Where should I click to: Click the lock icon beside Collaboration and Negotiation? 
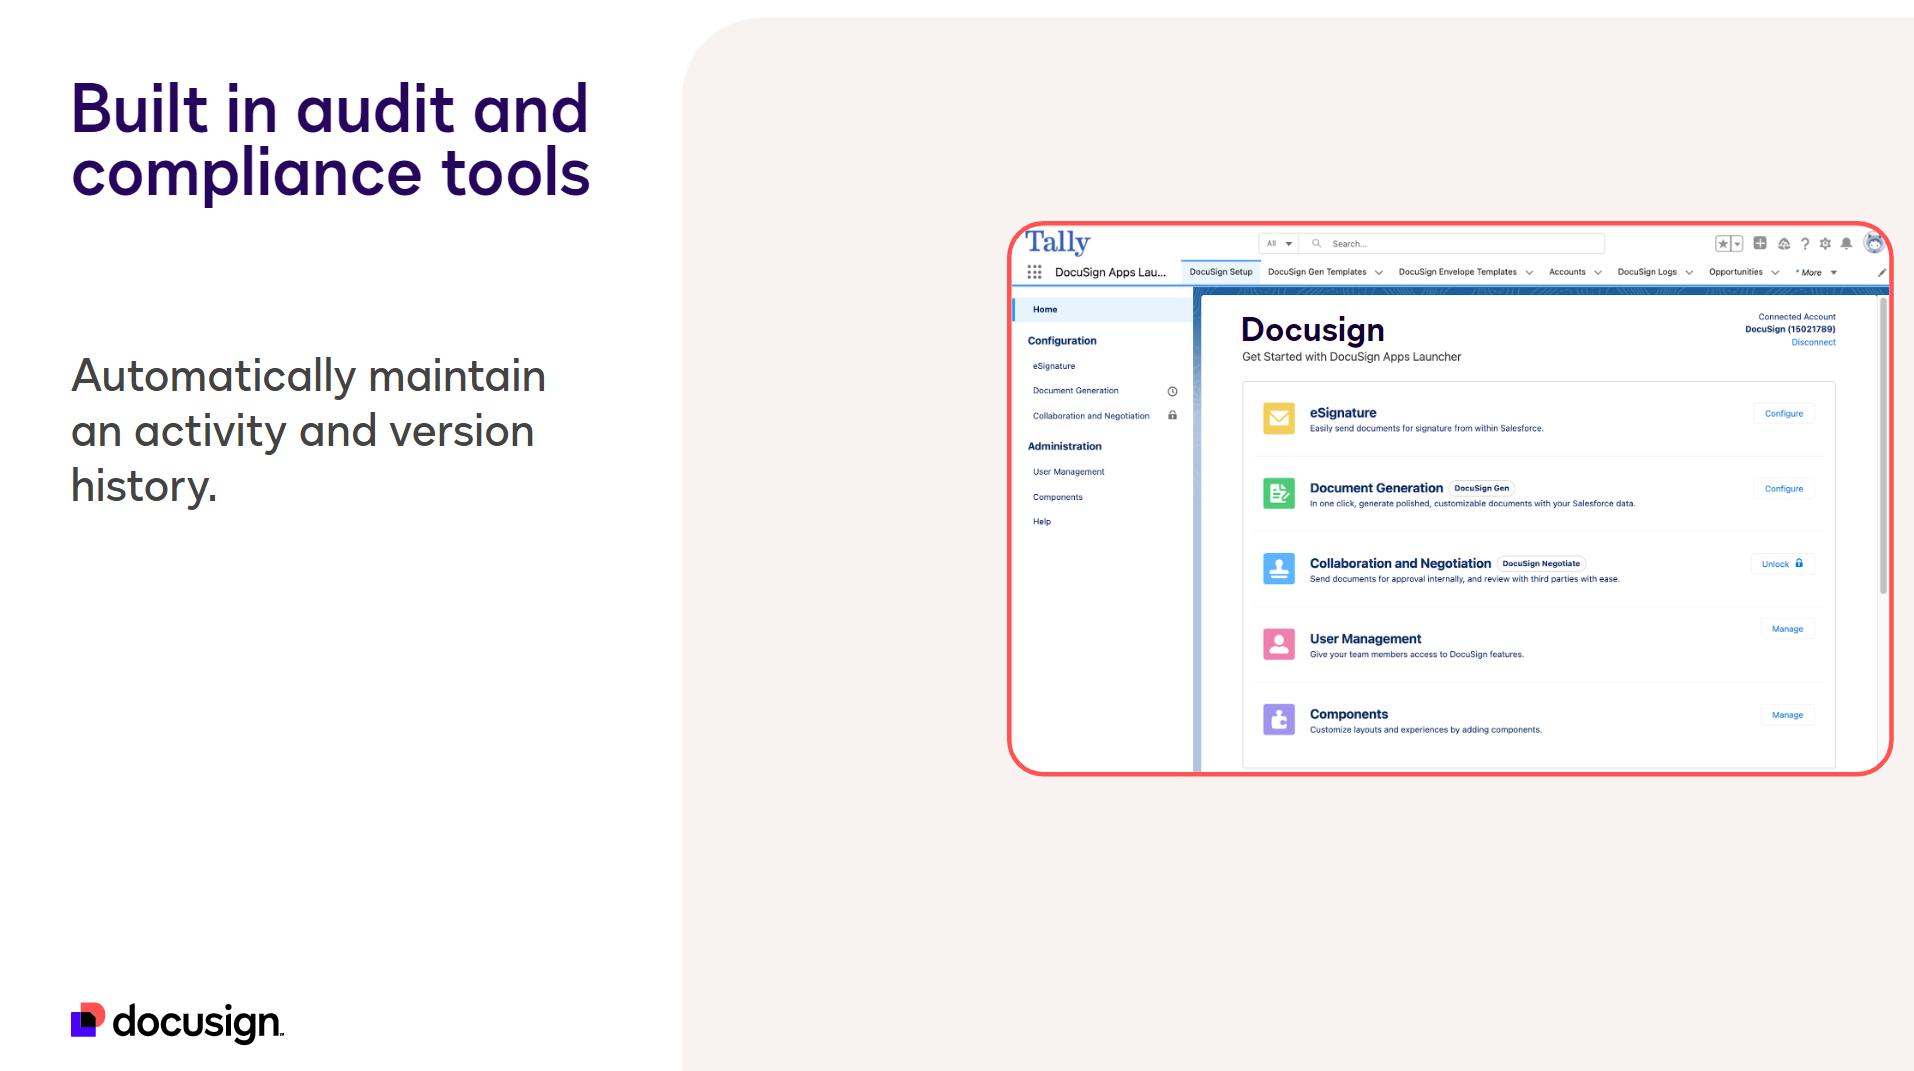coord(1172,415)
